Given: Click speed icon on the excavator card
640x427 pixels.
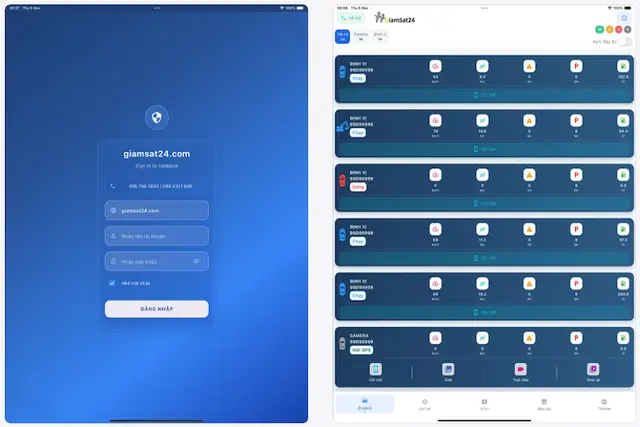Looking at the screenshot, I should (435, 120).
